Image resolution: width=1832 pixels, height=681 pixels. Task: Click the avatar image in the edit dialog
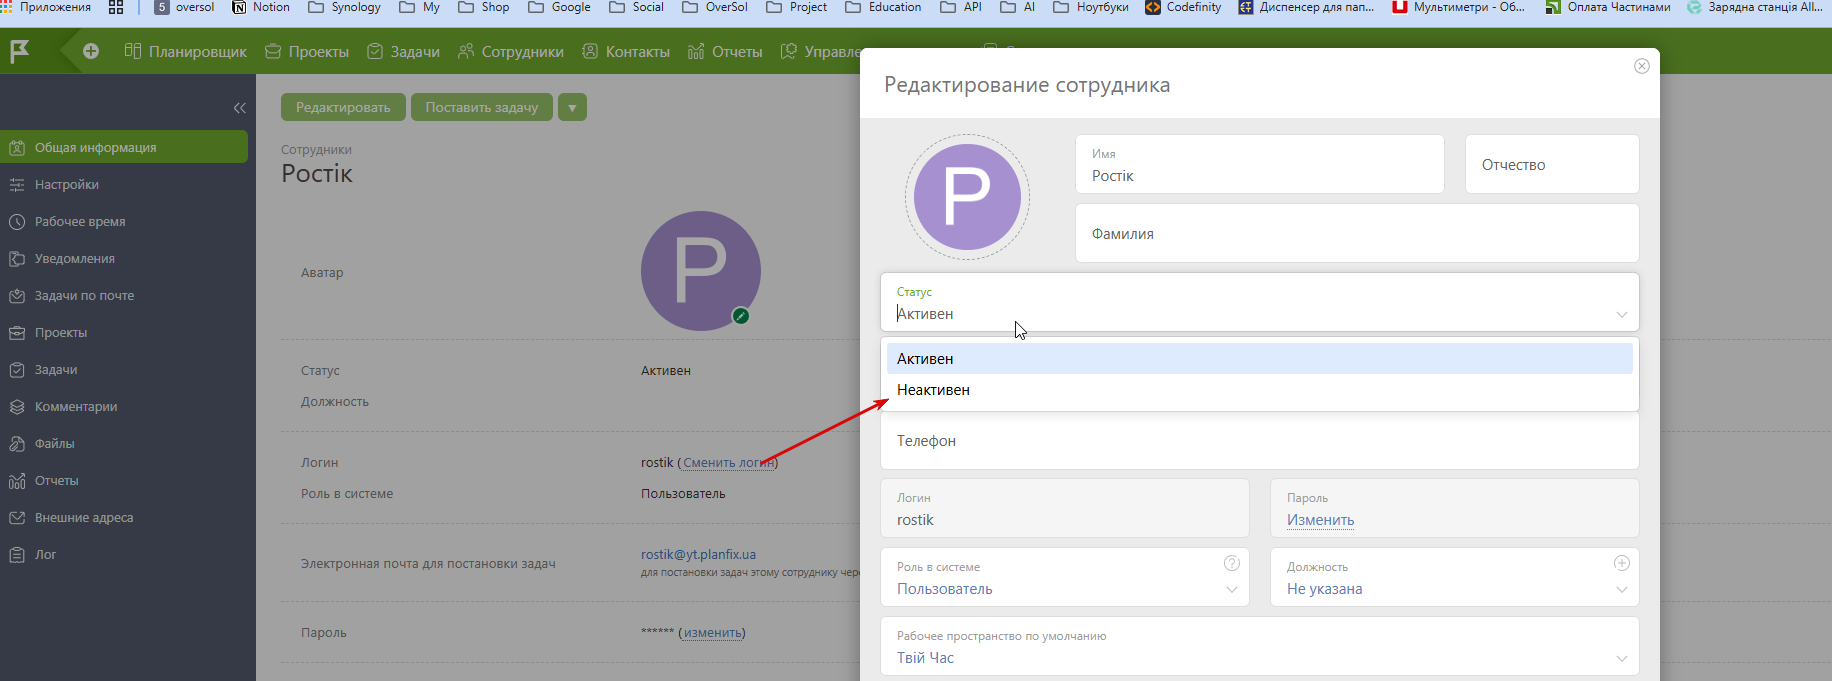967,197
